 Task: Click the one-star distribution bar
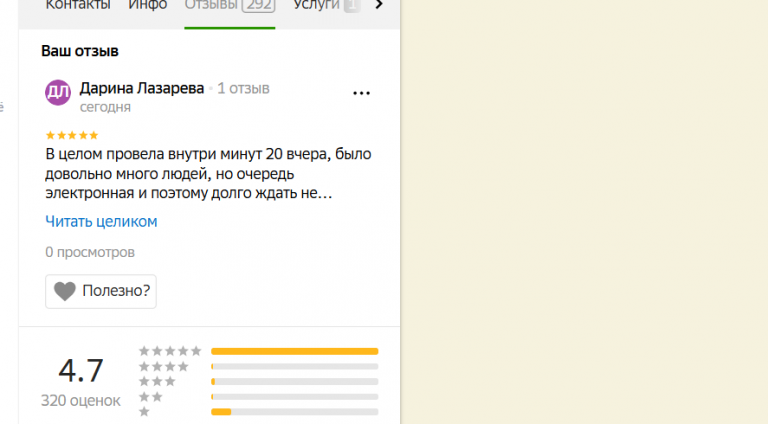[x=294, y=412]
